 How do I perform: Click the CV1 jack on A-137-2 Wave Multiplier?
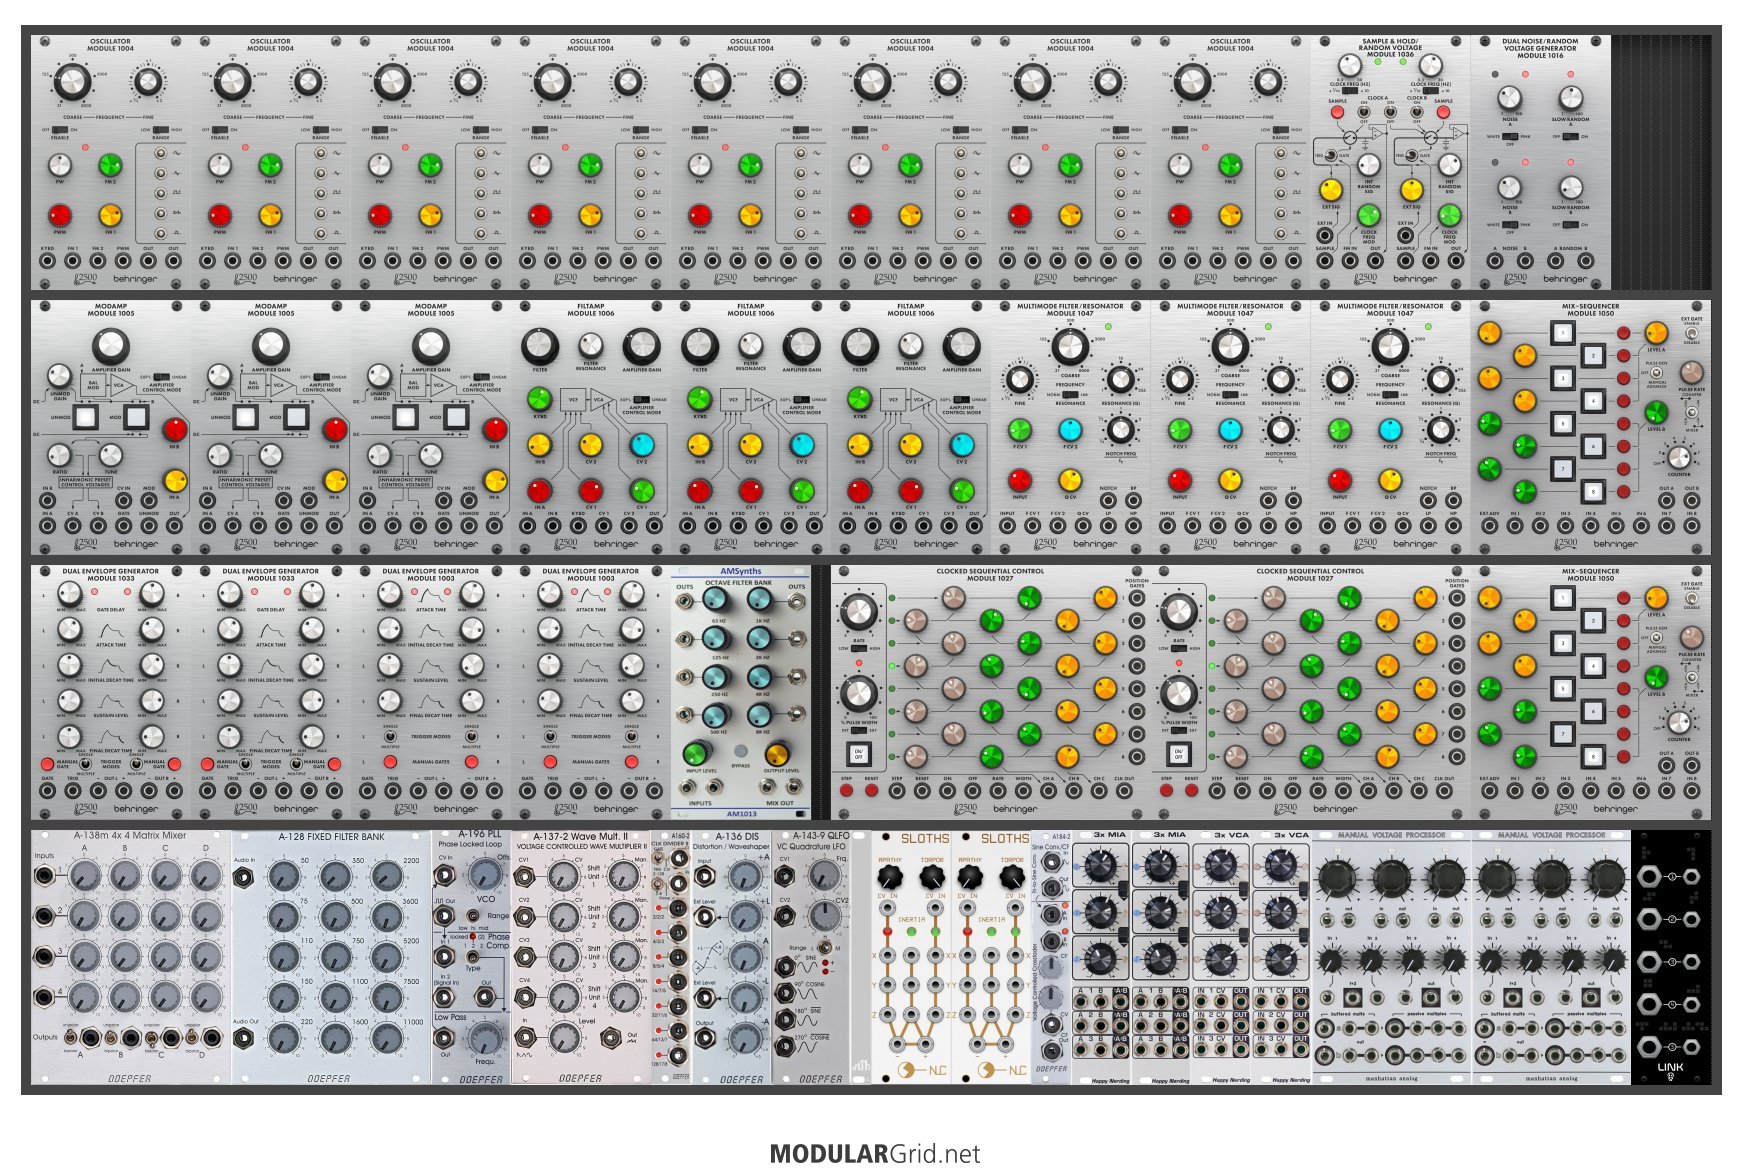524,877
